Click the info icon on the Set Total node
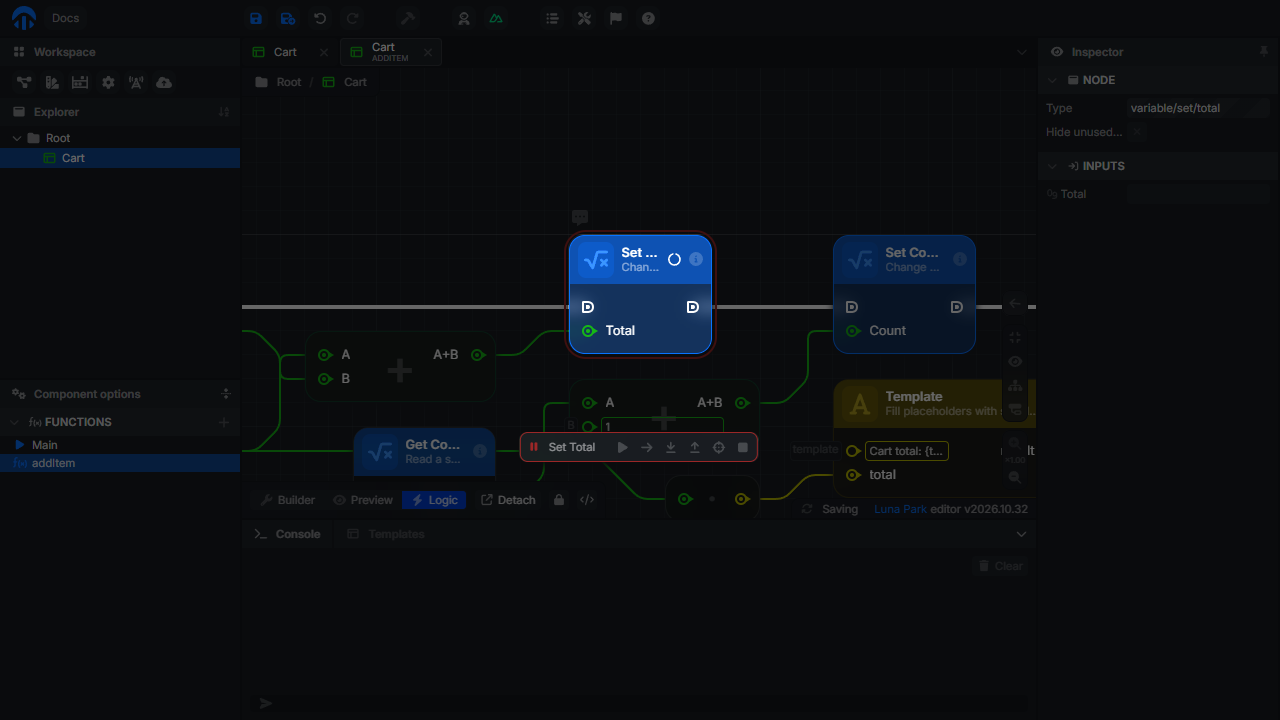 point(696,259)
